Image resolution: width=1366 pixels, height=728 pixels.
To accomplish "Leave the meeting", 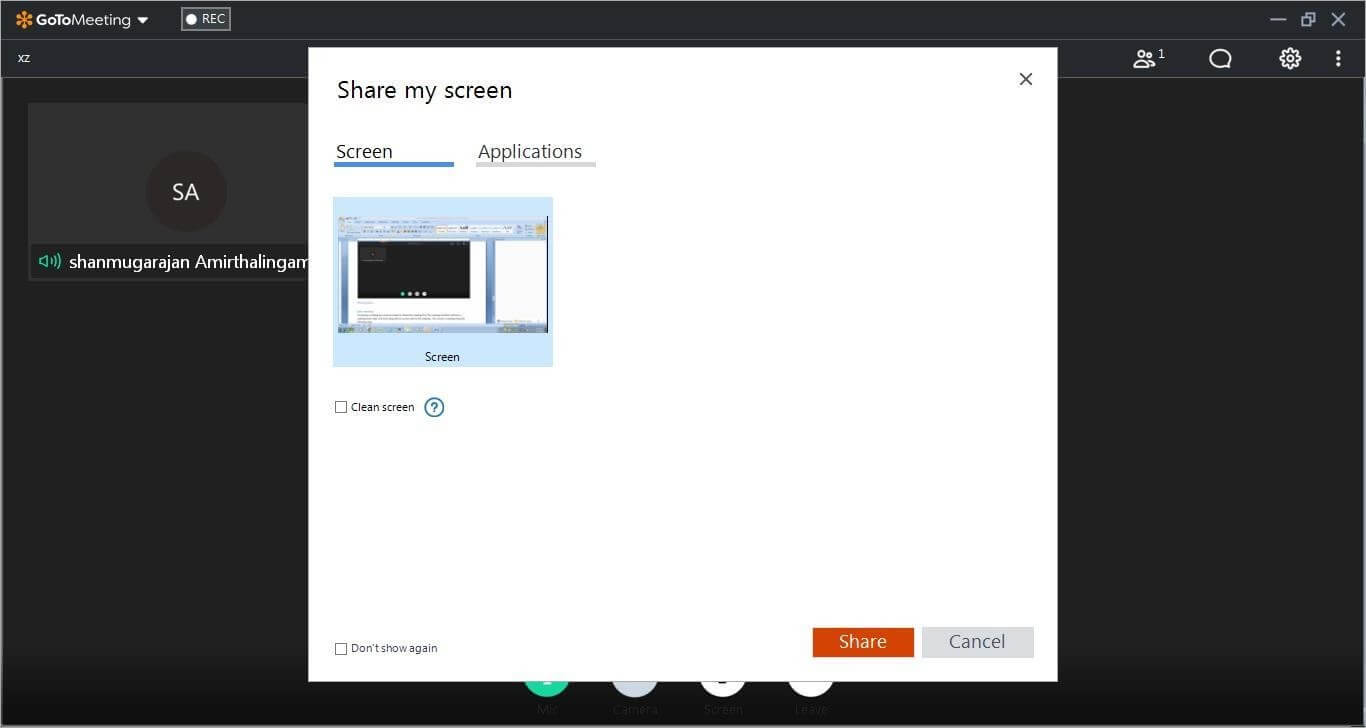I will tap(810, 685).
